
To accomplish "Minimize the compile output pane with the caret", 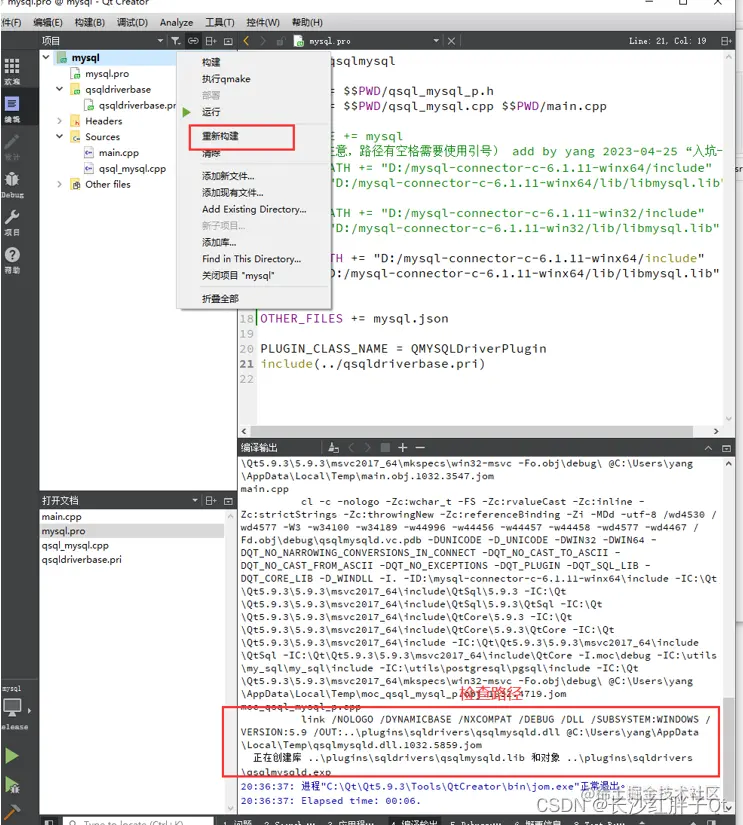I will click(x=708, y=448).
